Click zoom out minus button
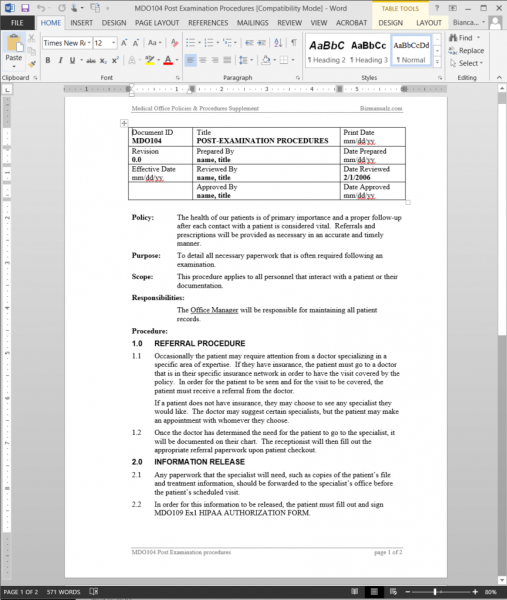Viewport: 507px width, 600px height. pos(408,592)
